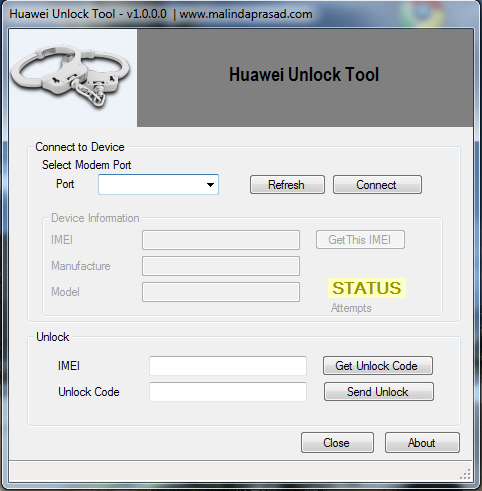Close the tool with Close button
This screenshot has height=491, width=482.
pyautogui.click(x=337, y=443)
